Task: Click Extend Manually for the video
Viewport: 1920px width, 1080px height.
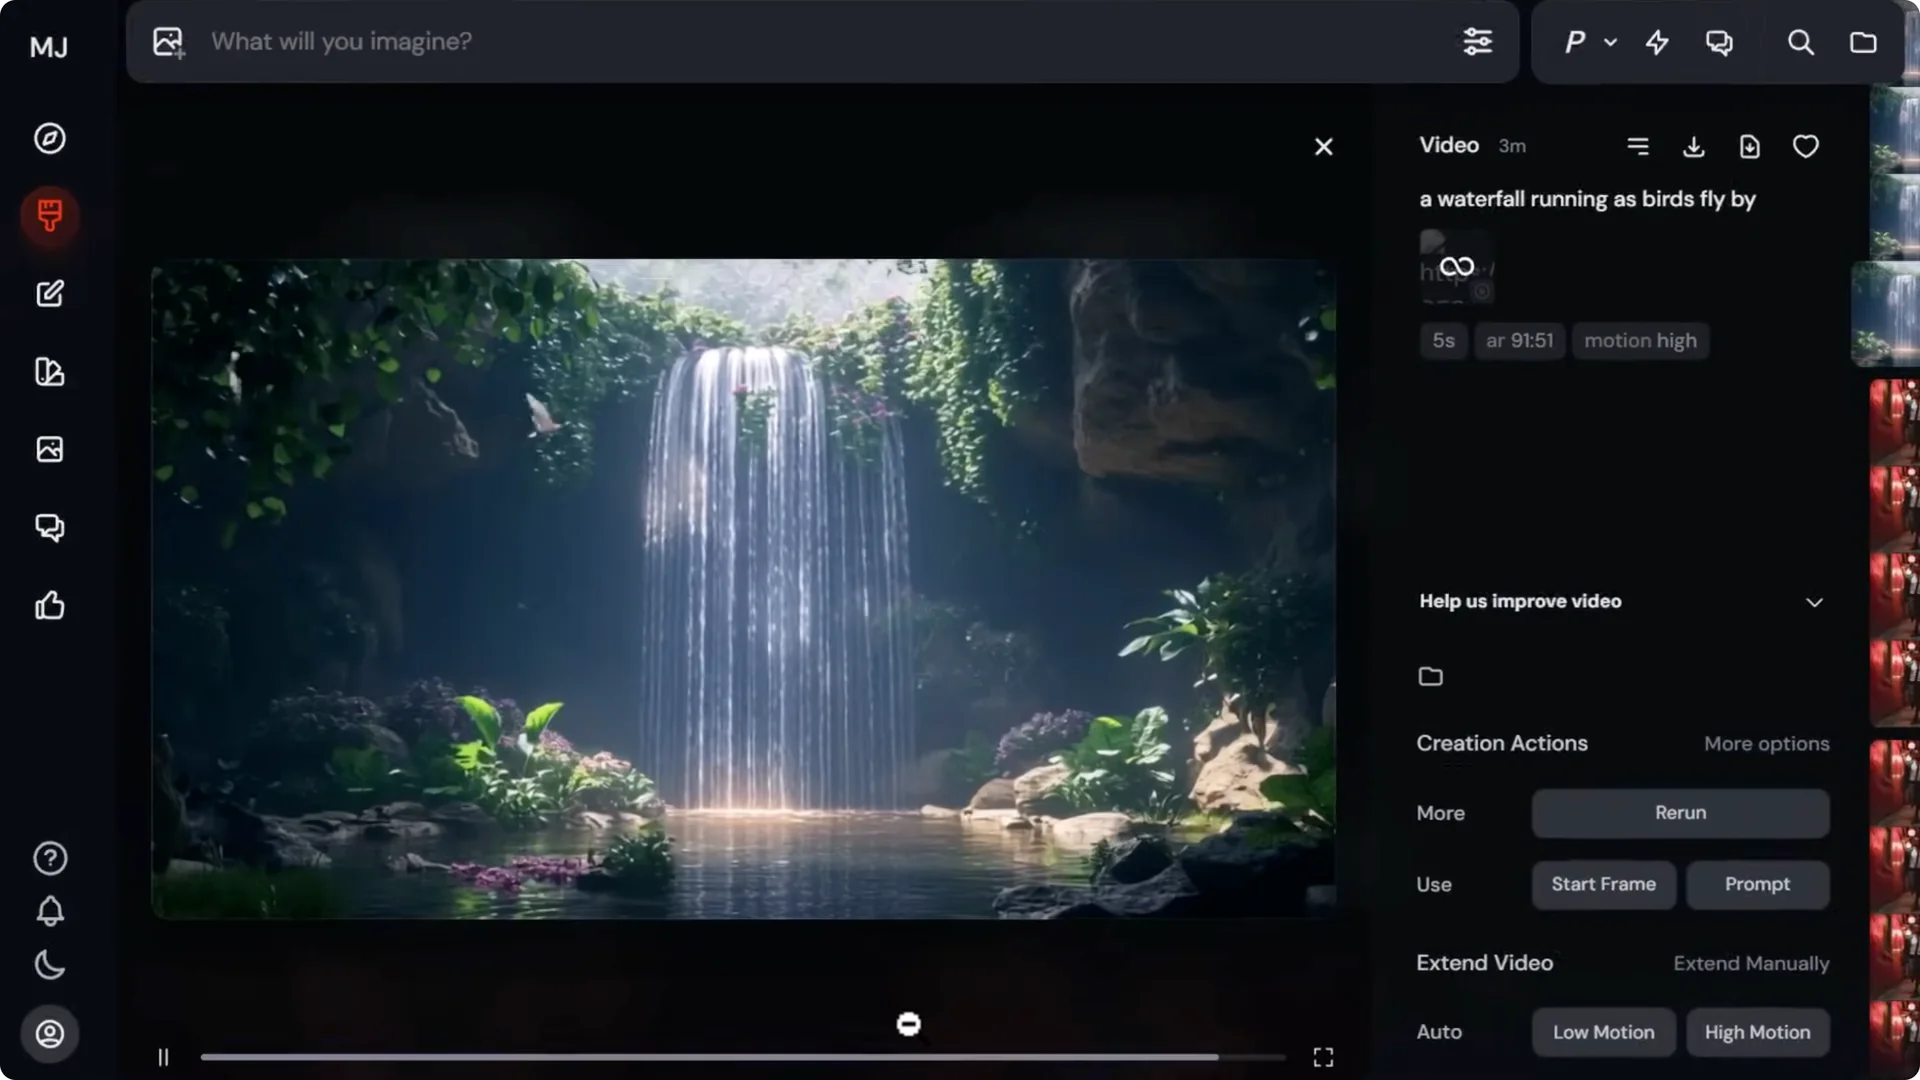Action: pyautogui.click(x=1750, y=963)
